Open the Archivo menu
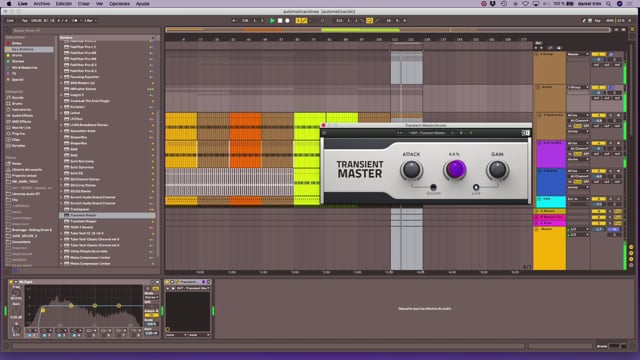640x360 pixels. click(42, 4)
